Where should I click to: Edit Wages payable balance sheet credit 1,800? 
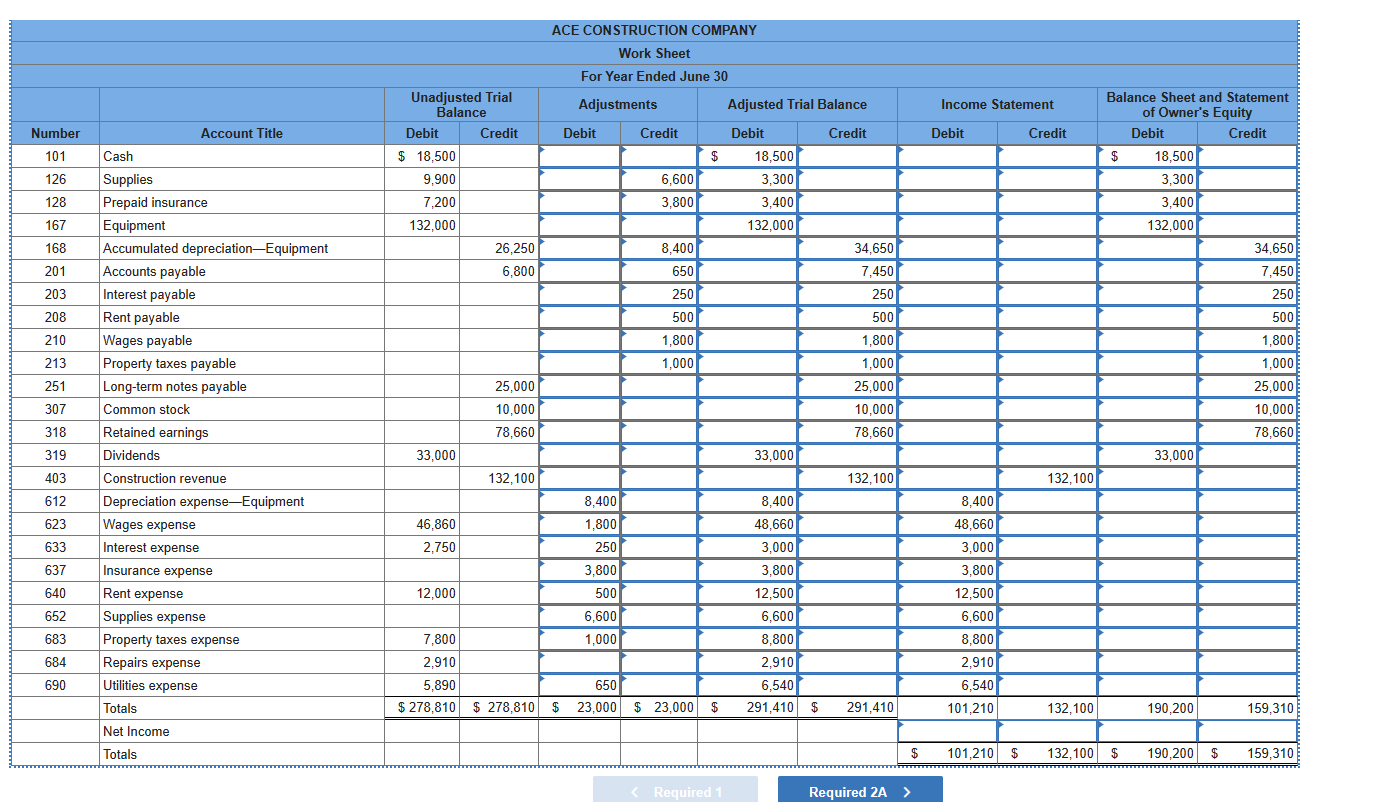click(1247, 340)
